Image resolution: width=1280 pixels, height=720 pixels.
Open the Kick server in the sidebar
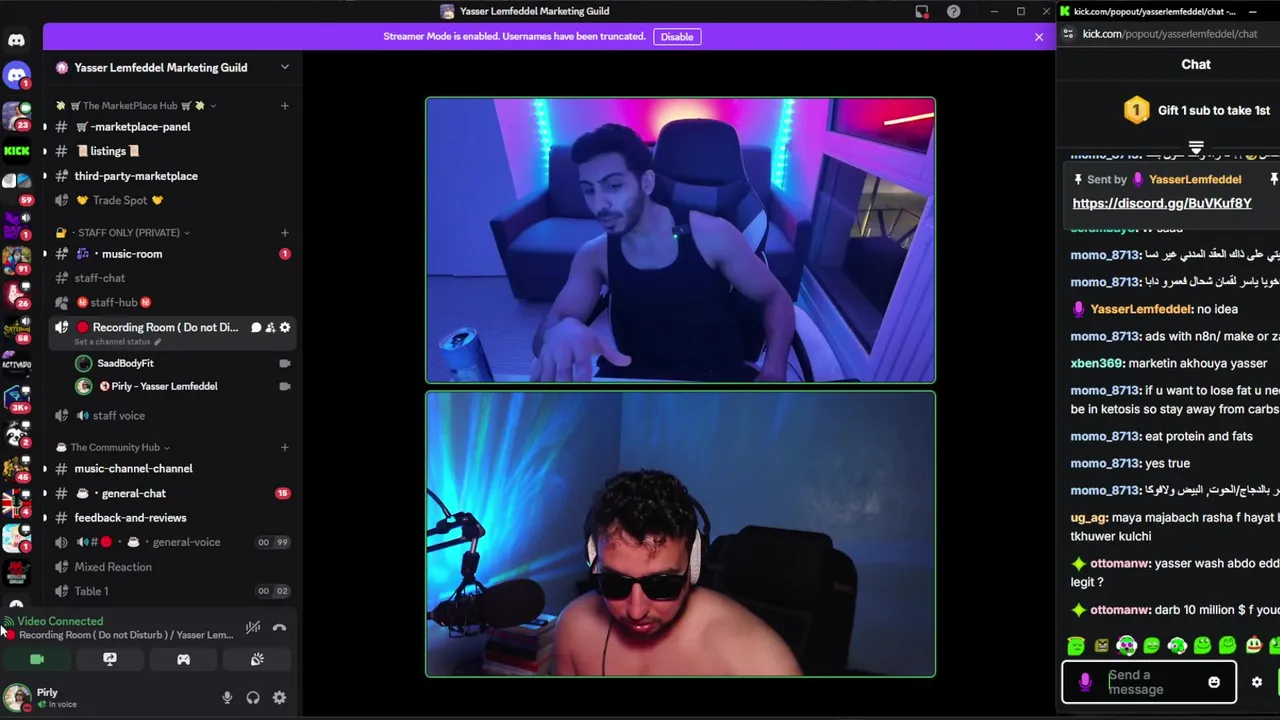point(16,151)
